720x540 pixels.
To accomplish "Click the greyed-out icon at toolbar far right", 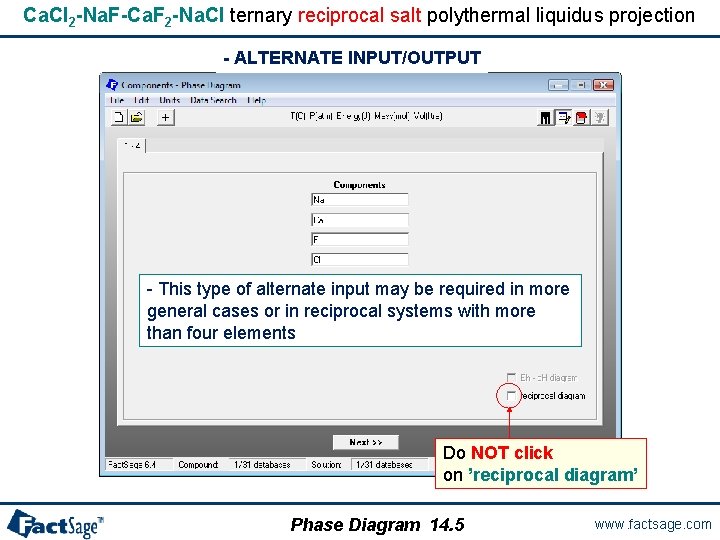I will [599, 118].
